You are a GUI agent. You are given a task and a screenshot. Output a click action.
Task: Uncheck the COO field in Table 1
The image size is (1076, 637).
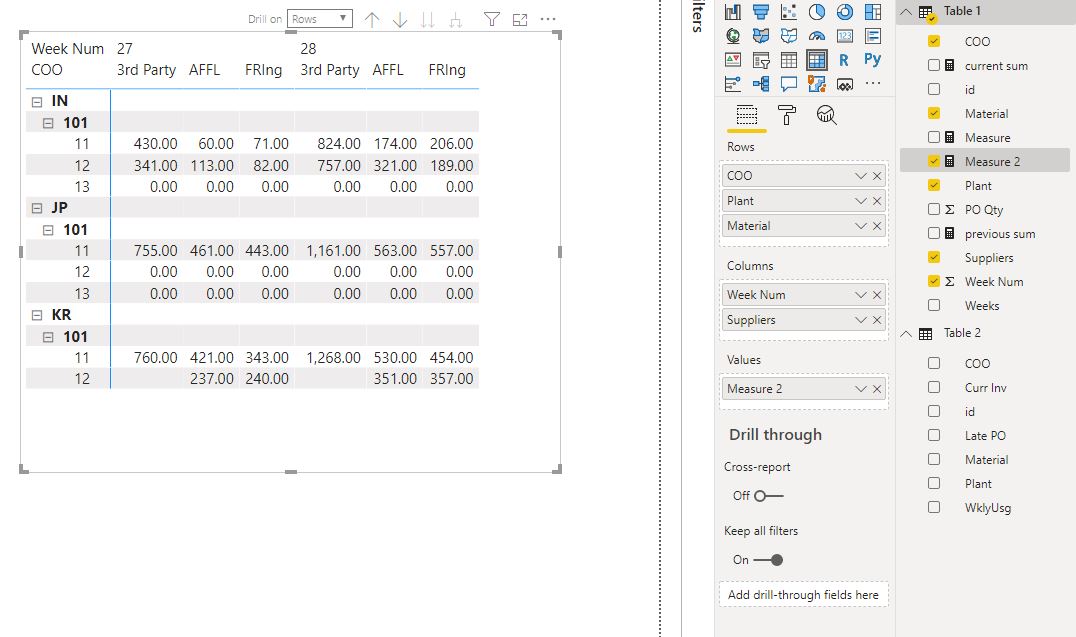(934, 41)
